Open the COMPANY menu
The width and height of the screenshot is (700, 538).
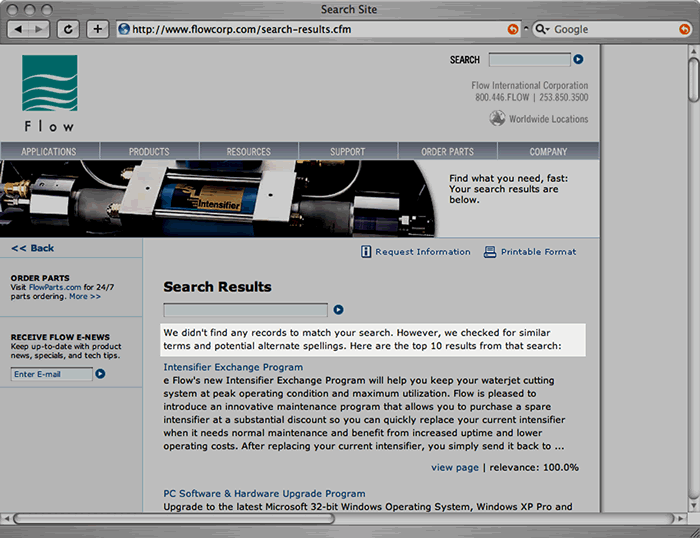(548, 152)
